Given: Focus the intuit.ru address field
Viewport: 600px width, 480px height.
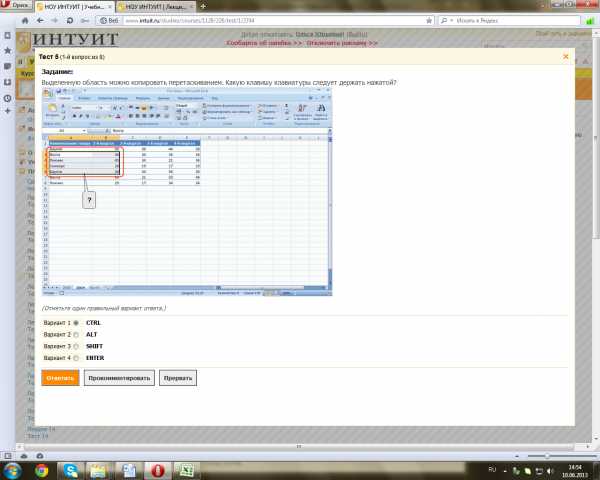Looking at the screenshot, I should click(274, 21).
